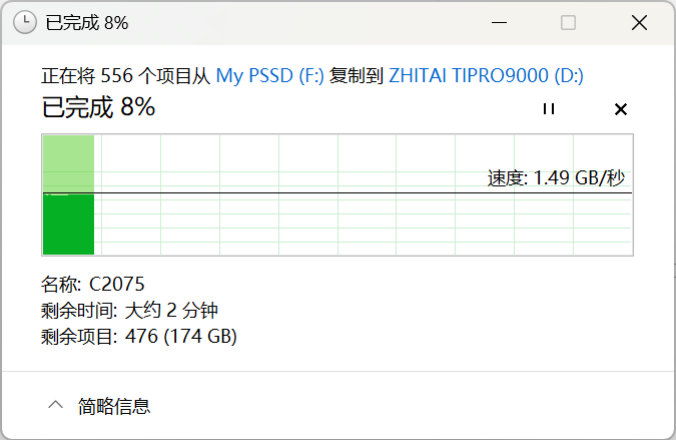Image resolution: width=676 pixels, height=440 pixels.
Task: Click the 简略信息 label
Action: coord(114,406)
